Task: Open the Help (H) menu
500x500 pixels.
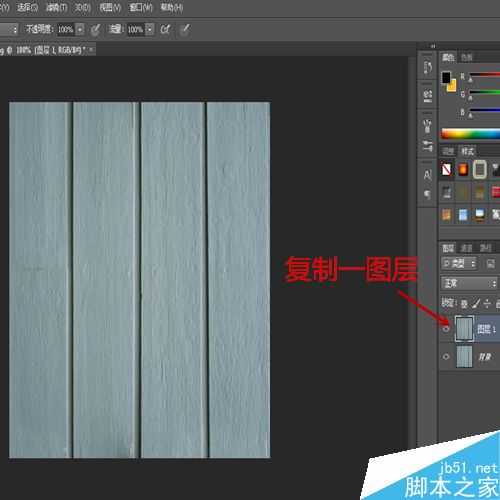Action: click(172, 8)
